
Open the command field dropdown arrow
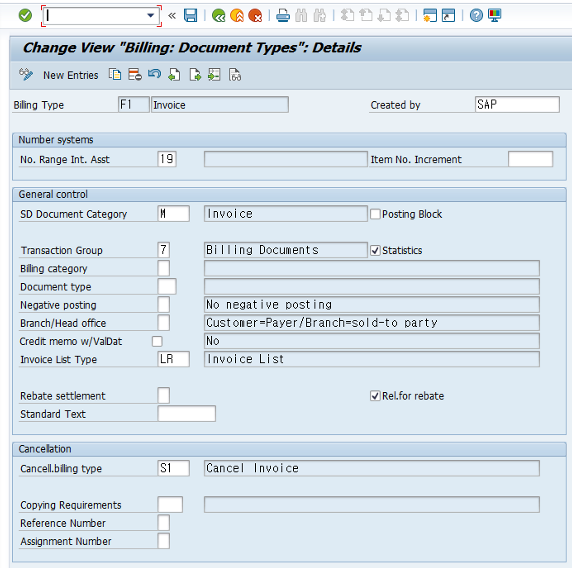click(x=150, y=16)
